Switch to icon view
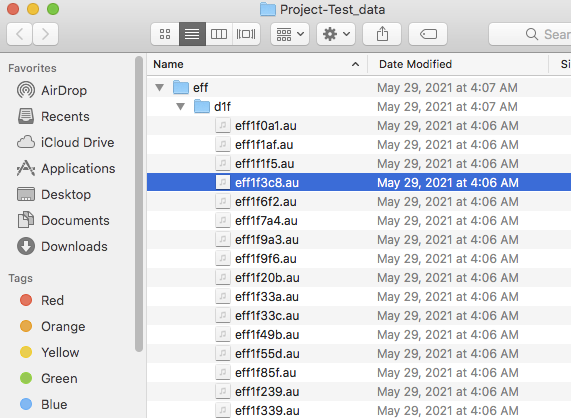 (x=165, y=34)
